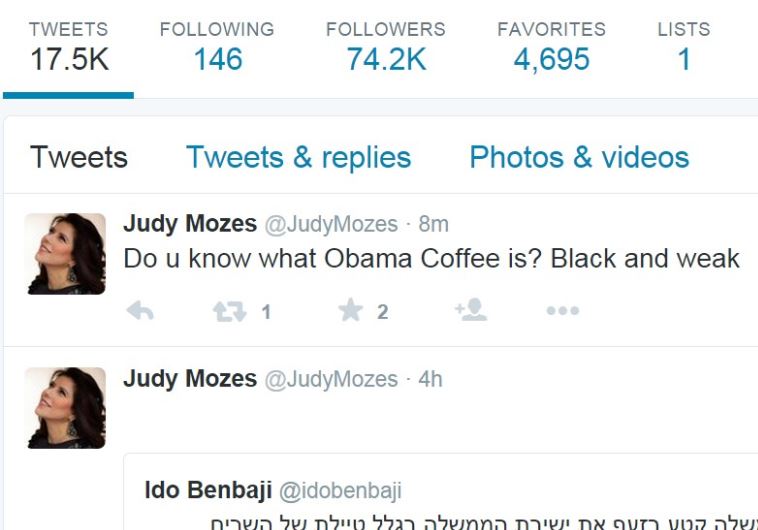
Task: Open Judy Mozes name link in first tweet
Action: pos(189,224)
